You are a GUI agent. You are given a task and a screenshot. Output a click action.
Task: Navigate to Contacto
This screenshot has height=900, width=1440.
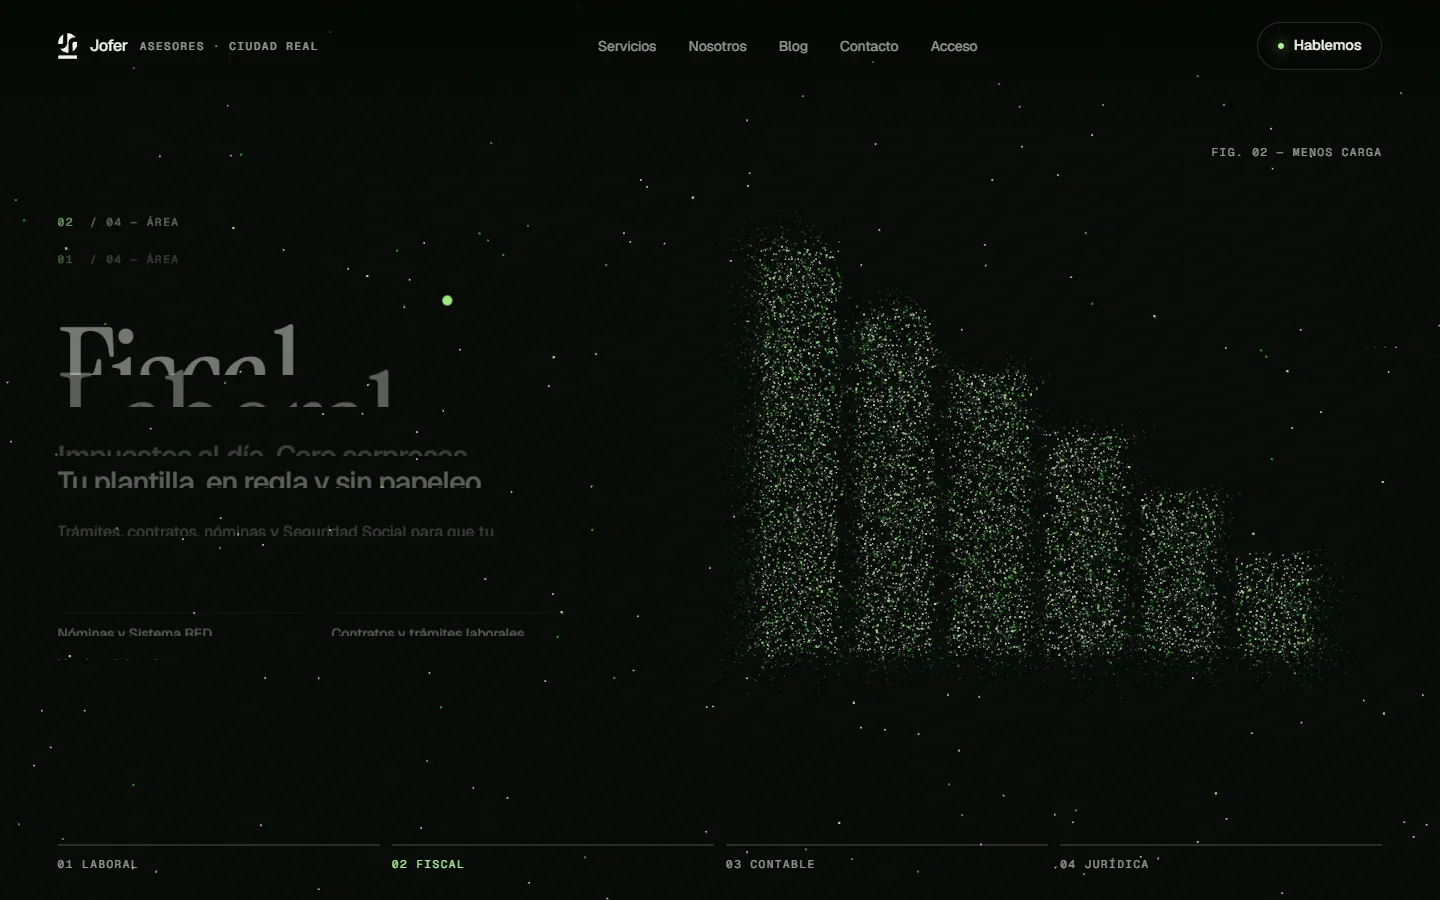[869, 46]
